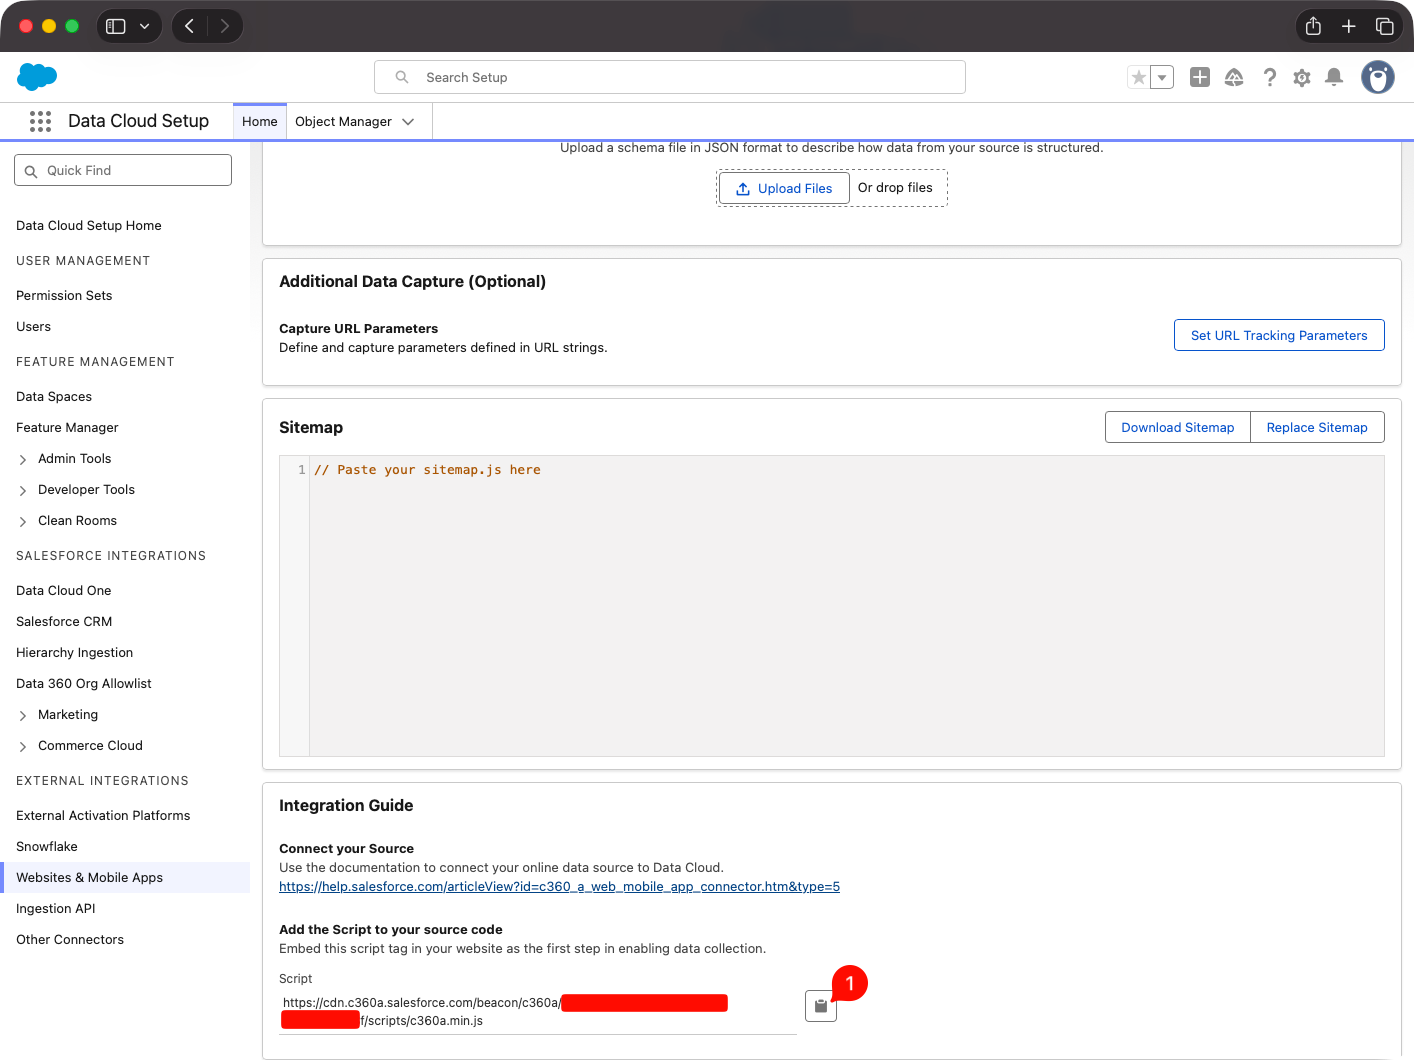
Task: Add current page to favorites star
Action: pos(1138,76)
